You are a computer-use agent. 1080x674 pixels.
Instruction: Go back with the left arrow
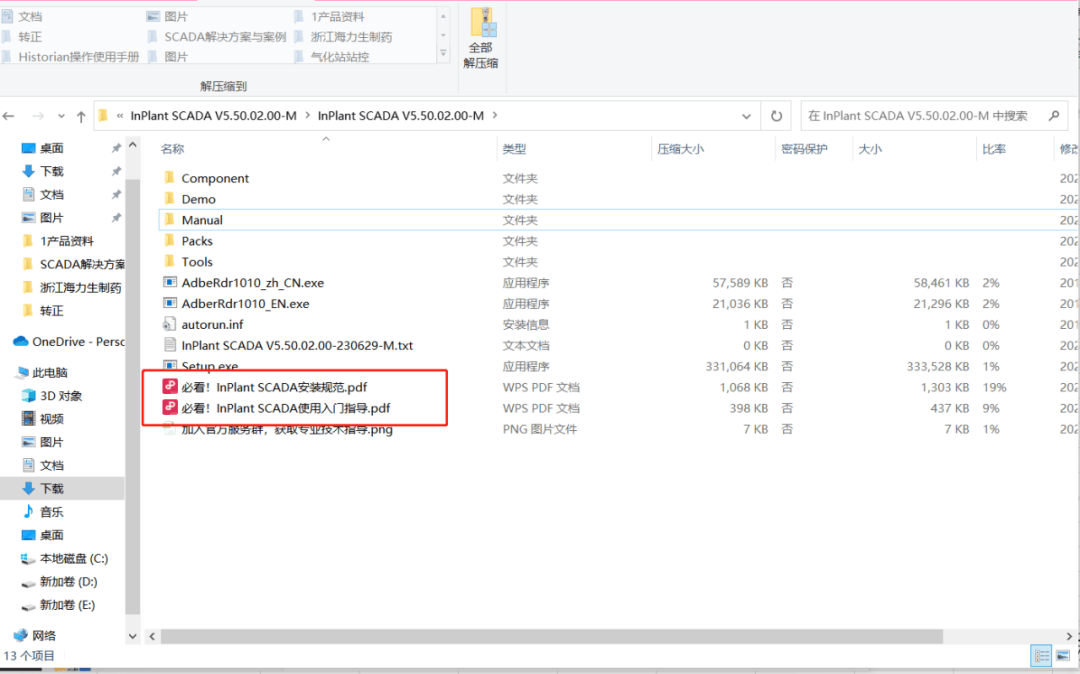coord(9,116)
